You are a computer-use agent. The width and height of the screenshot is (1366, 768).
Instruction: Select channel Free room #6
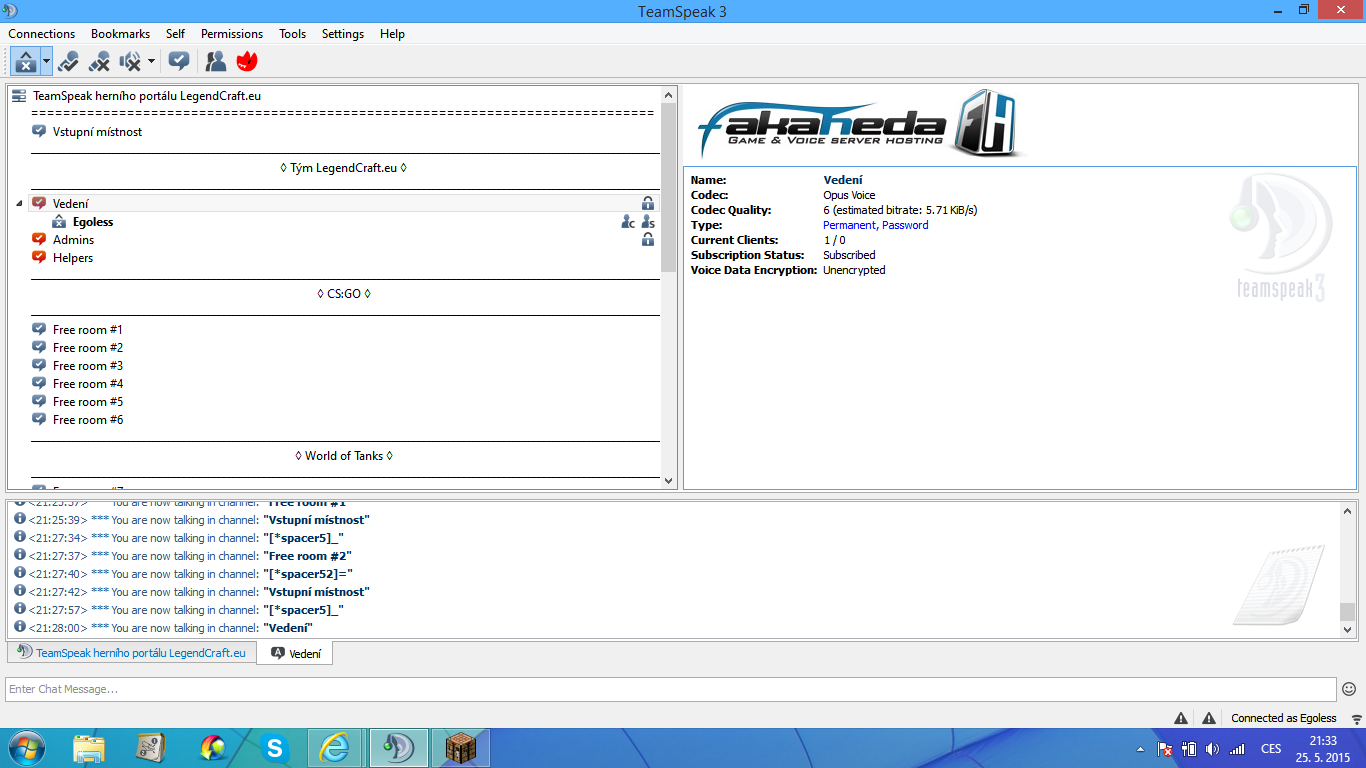click(x=88, y=420)
